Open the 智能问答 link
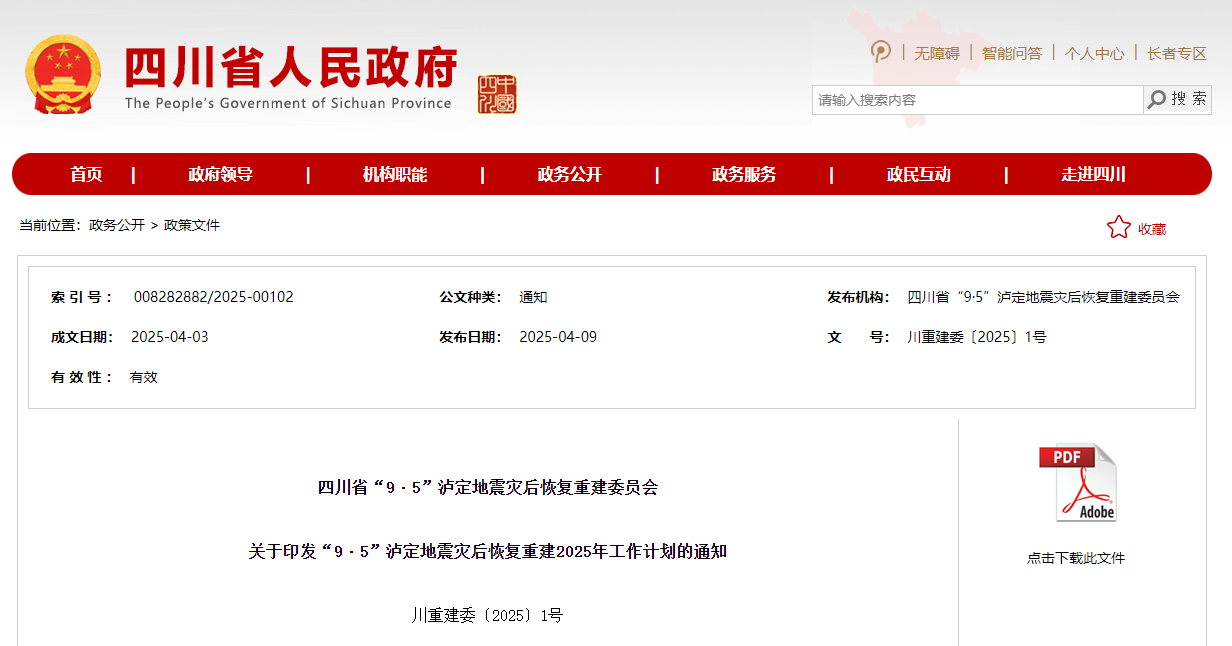The width and height of the screenshot is (1232, 646). point(1011,53)
